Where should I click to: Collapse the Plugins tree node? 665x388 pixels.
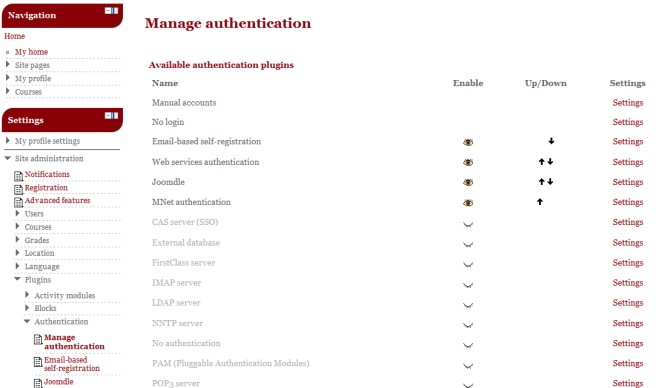pos(17,279)
